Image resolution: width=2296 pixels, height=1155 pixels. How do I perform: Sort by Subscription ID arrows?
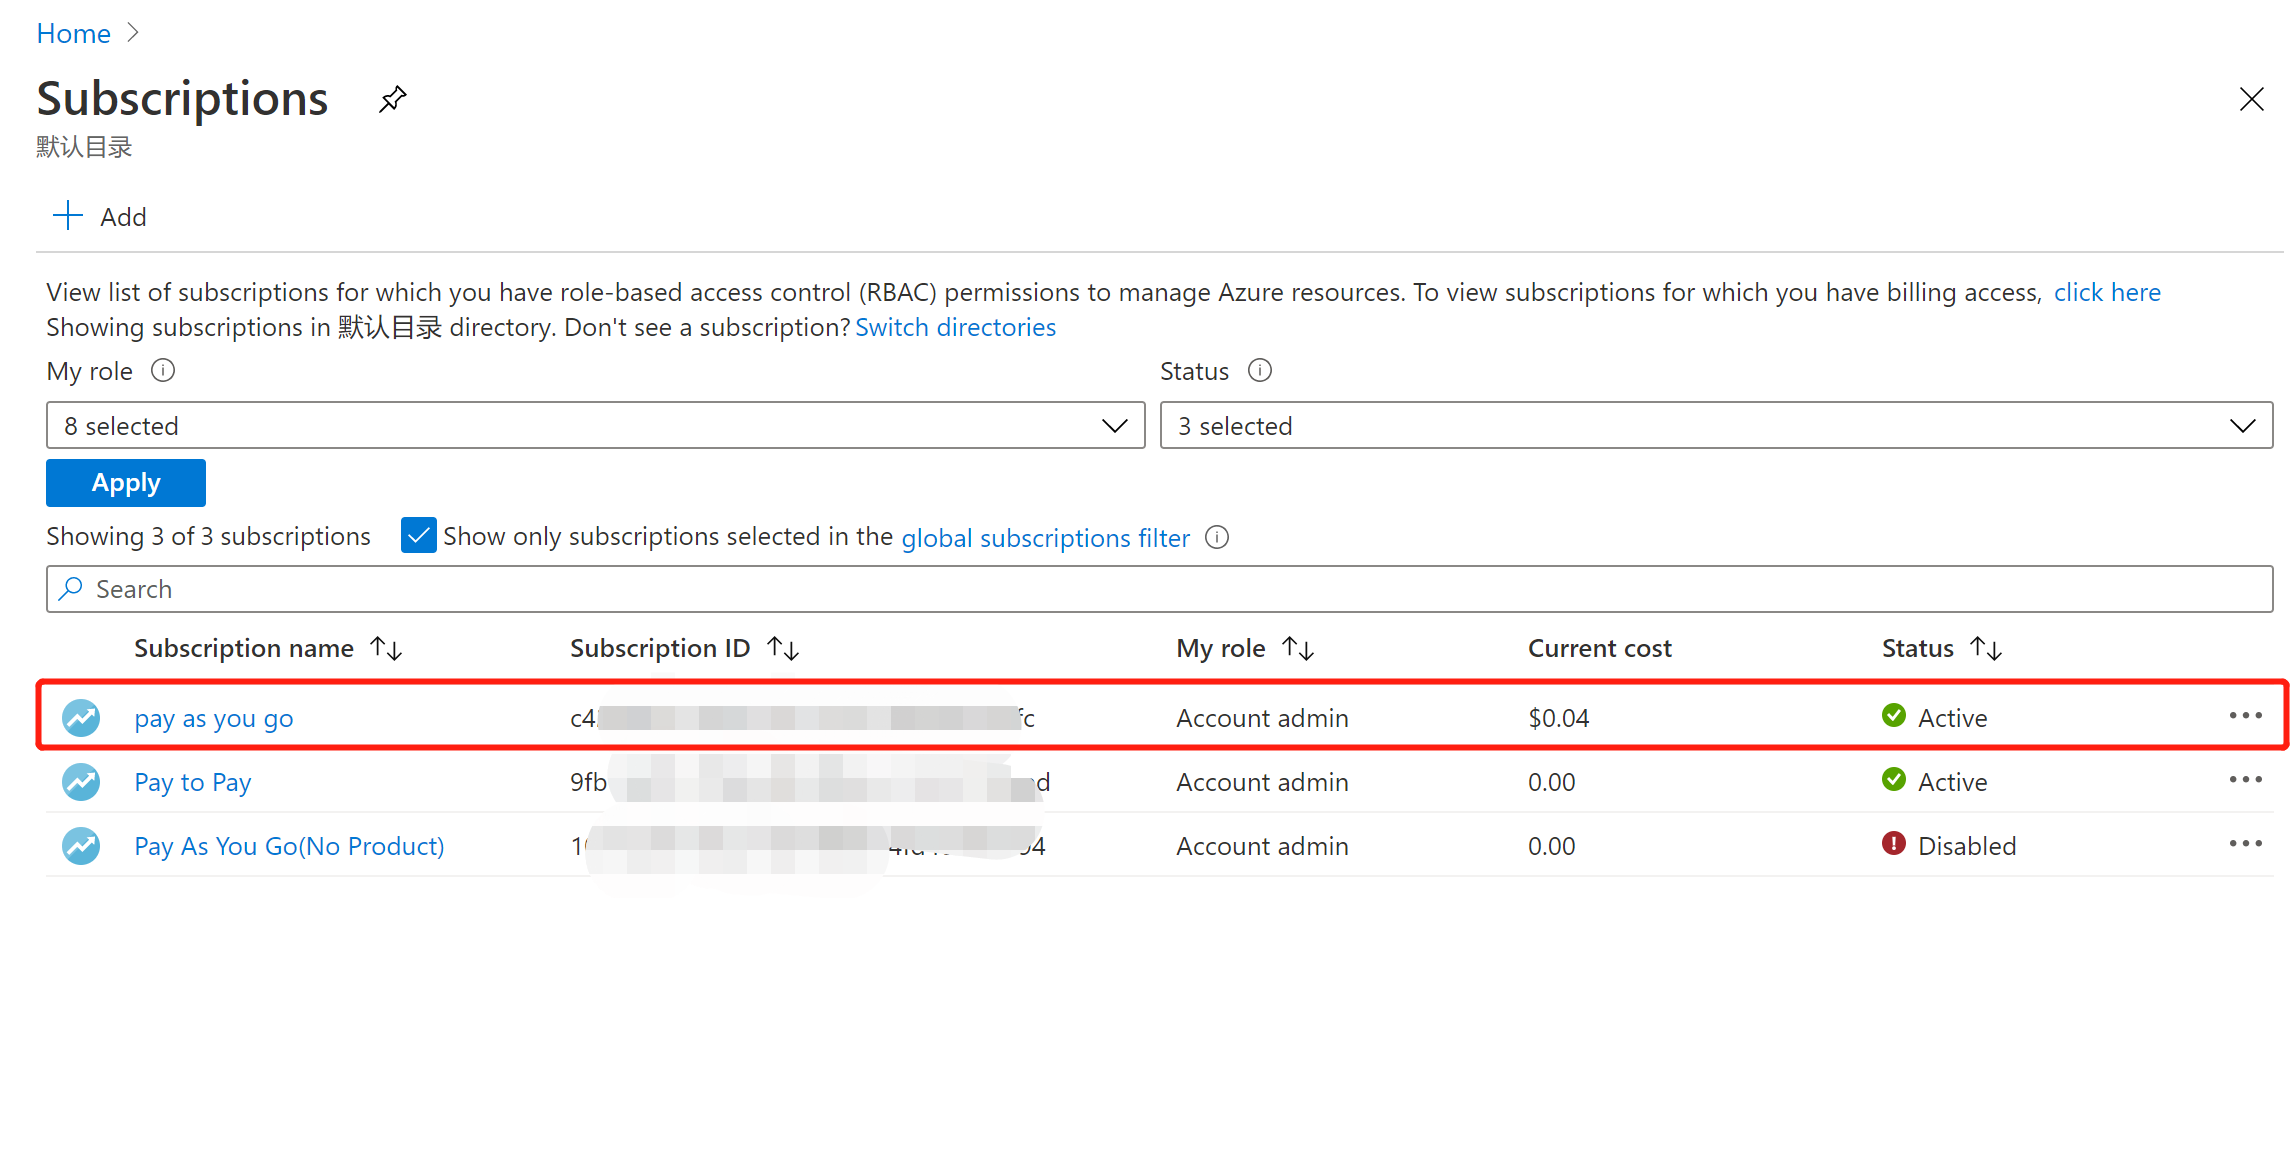(783, 649)
